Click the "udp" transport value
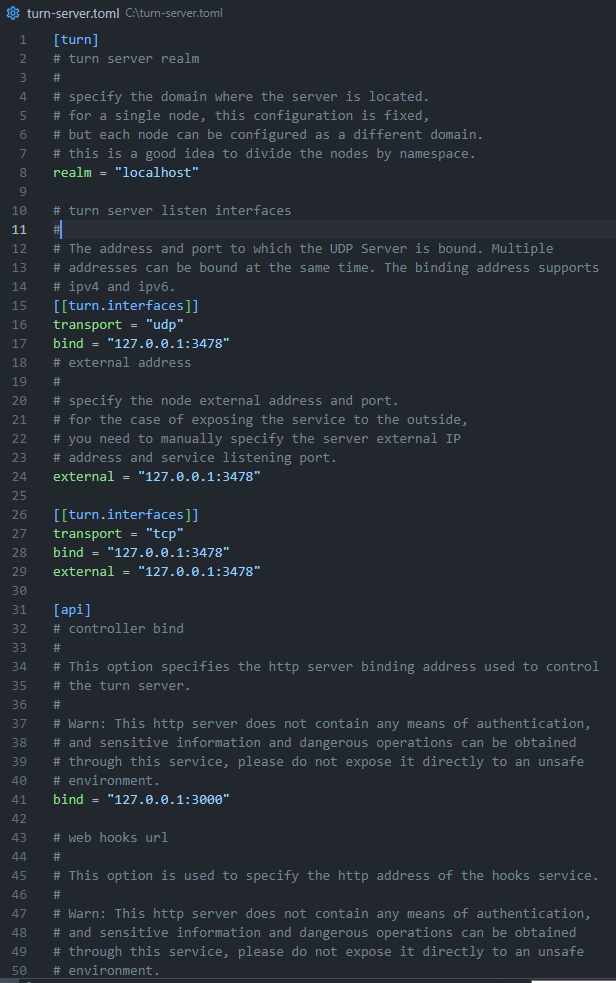Screen dimensions: 616x983 pyautogui.click(x=165, y=325)
